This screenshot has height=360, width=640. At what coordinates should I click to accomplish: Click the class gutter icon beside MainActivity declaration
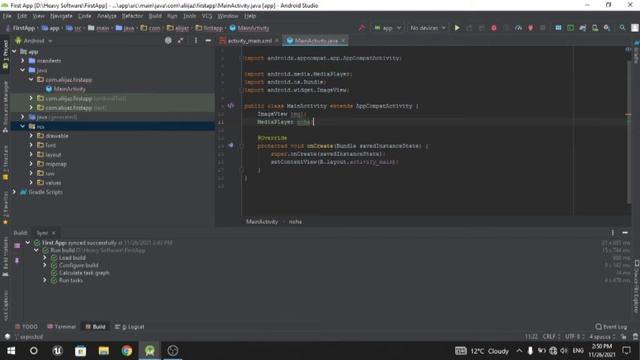tap(231, 106)
